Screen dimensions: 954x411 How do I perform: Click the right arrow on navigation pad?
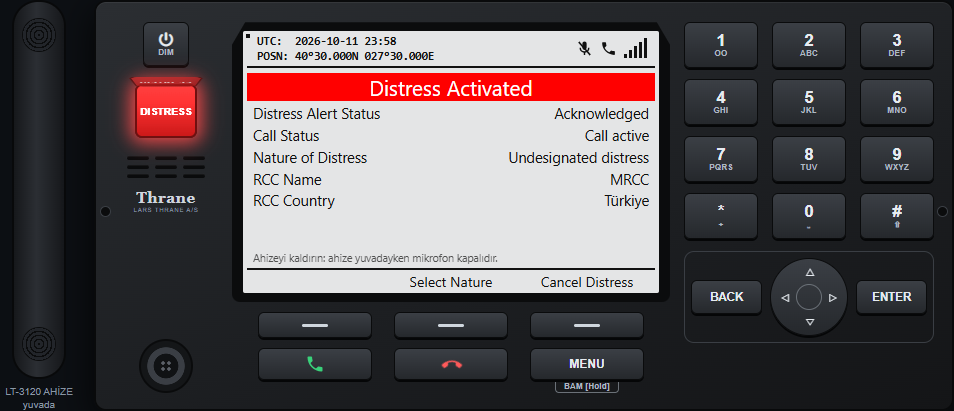(x=834, y=298)
